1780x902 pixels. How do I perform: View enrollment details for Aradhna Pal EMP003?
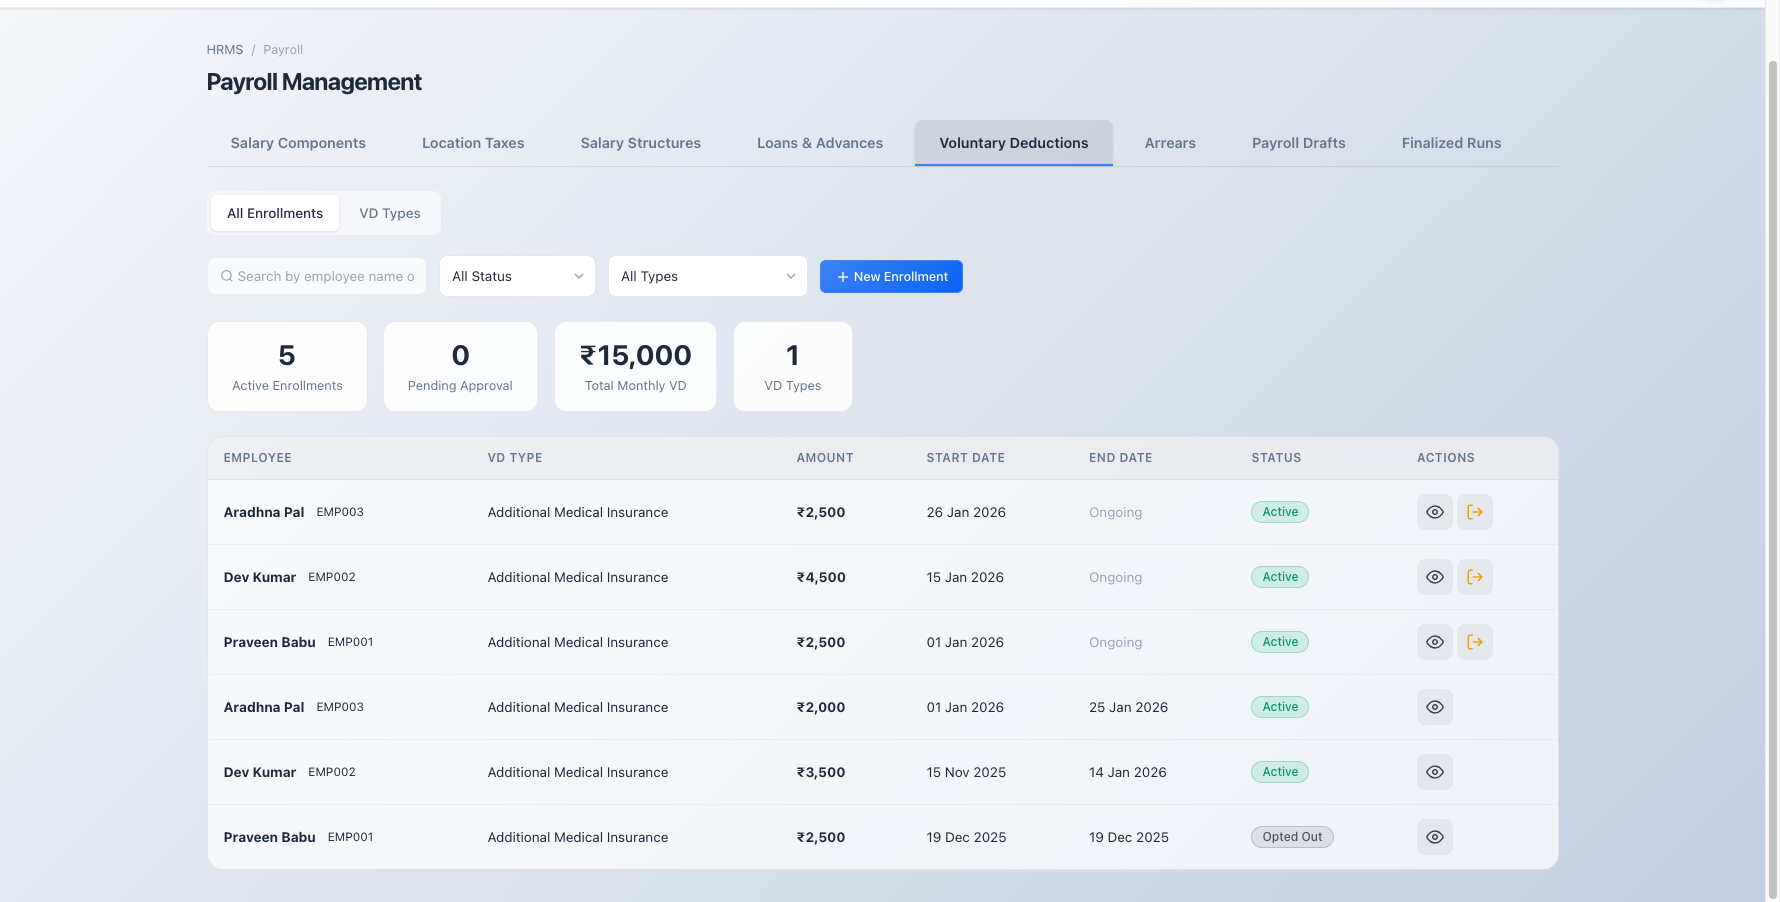coord(1435,512)
